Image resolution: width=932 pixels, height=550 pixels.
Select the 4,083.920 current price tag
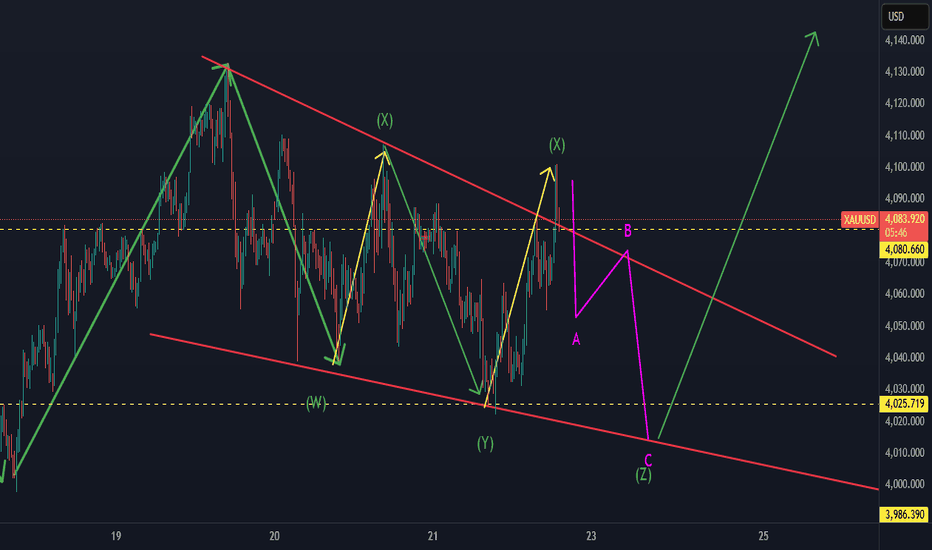(904, 219)
